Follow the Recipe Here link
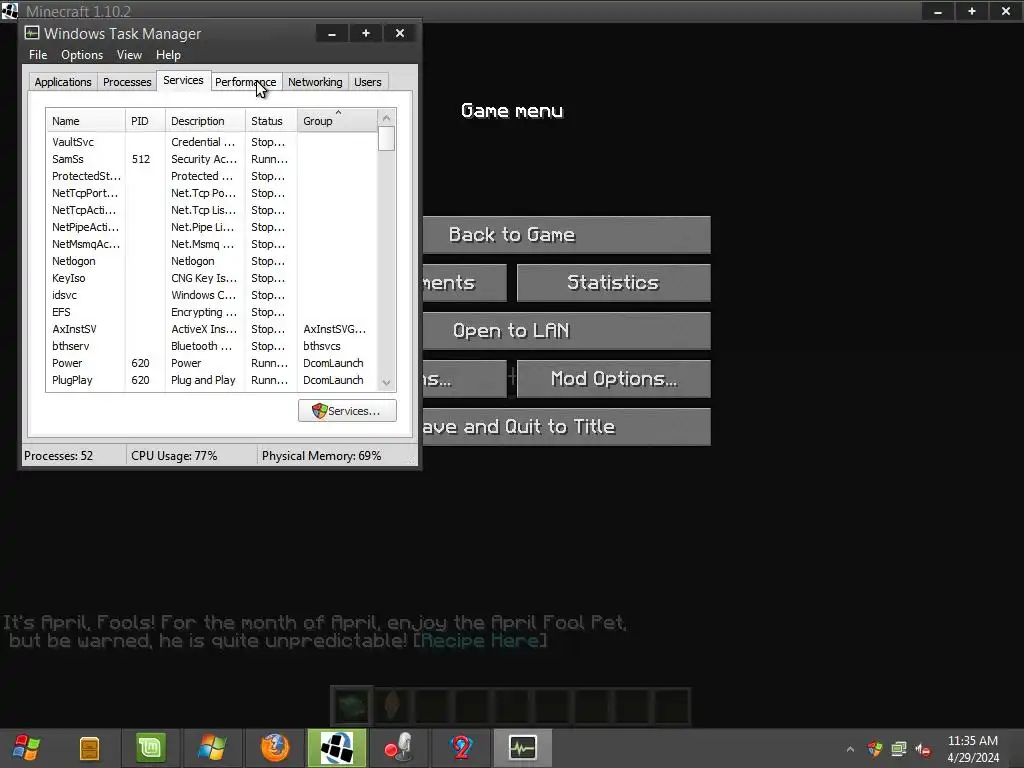Image resolution: width=1024 pixels, height=768 pixels. coord(480,640)
